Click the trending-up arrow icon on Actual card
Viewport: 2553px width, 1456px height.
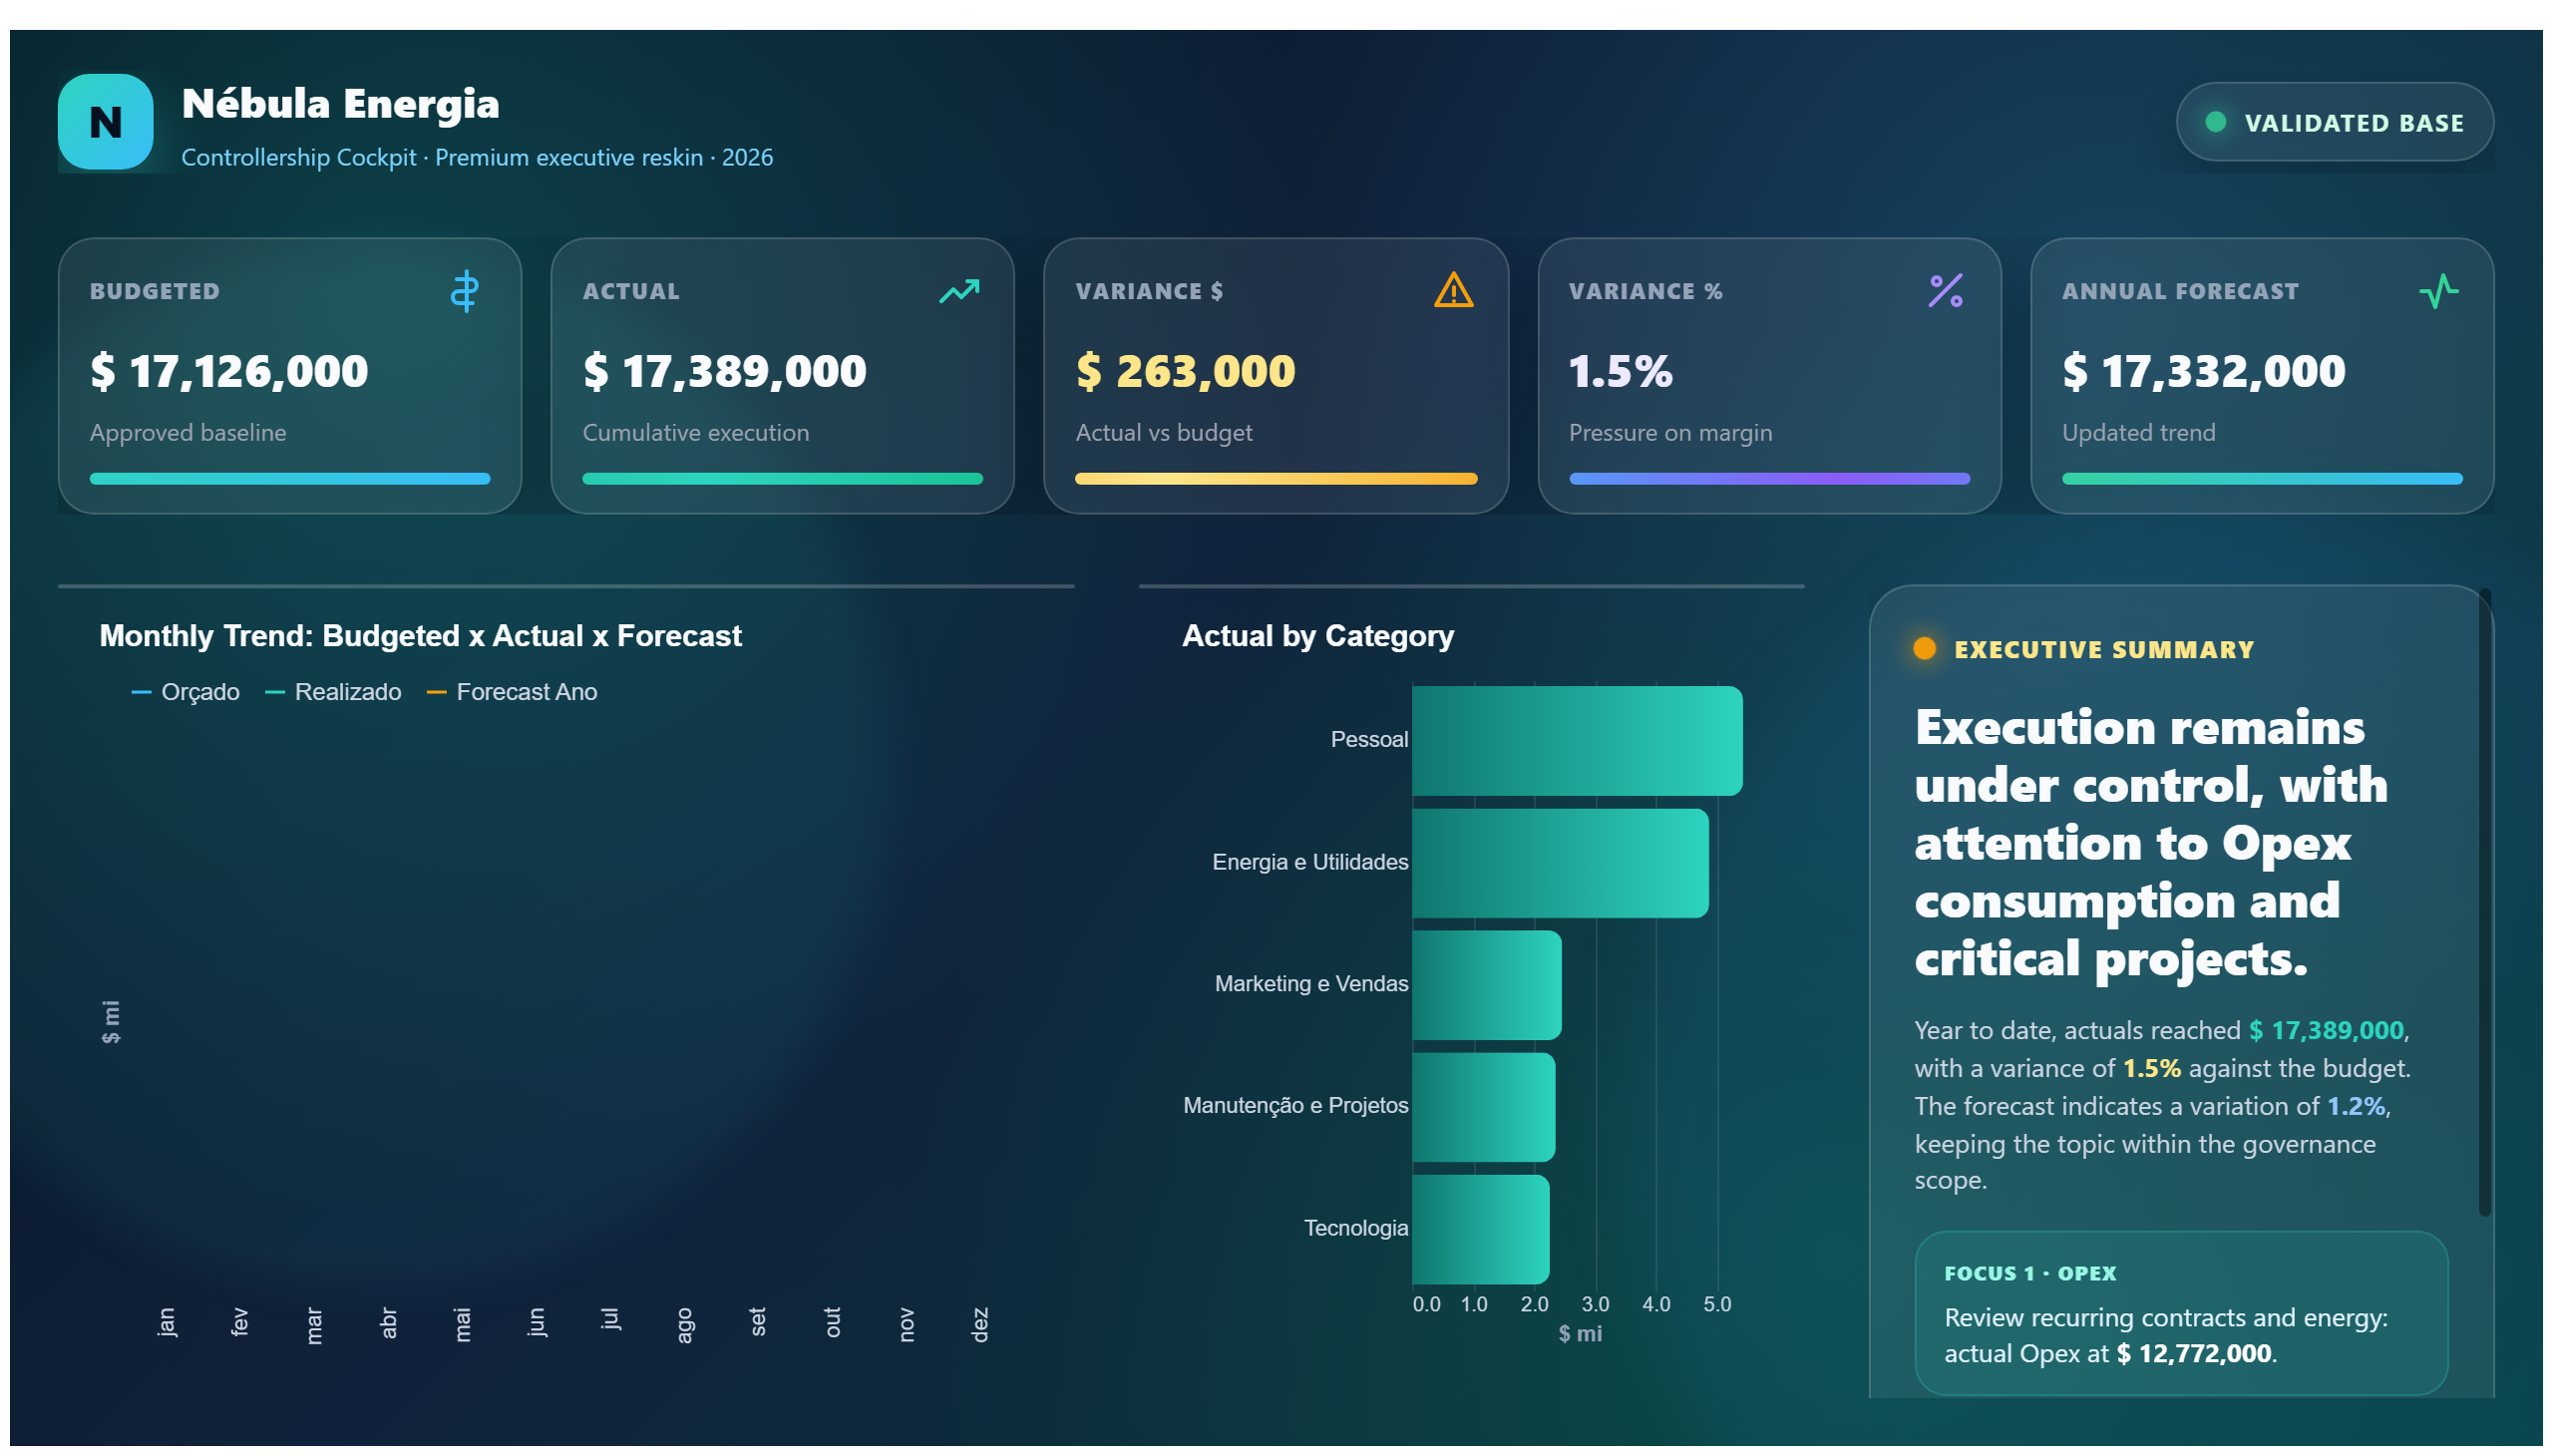(958, 291)
